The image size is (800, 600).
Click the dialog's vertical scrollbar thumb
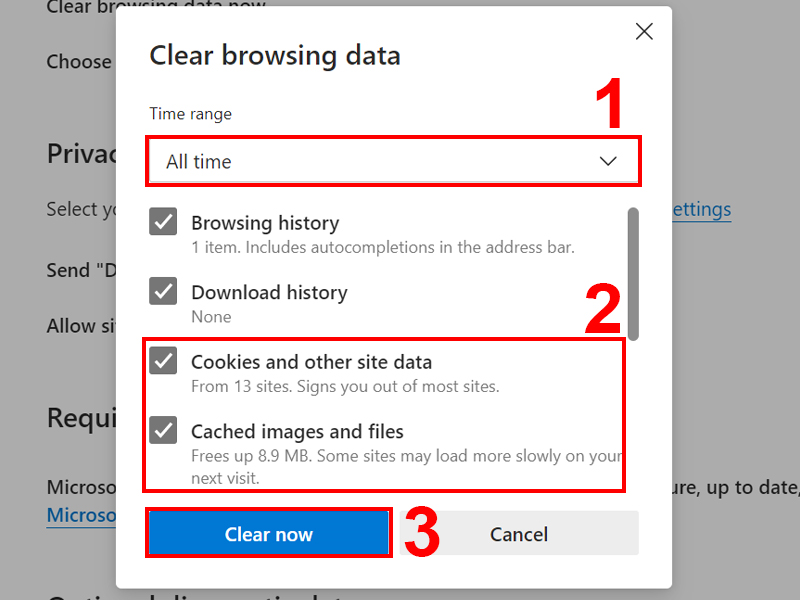coord(632,273)
